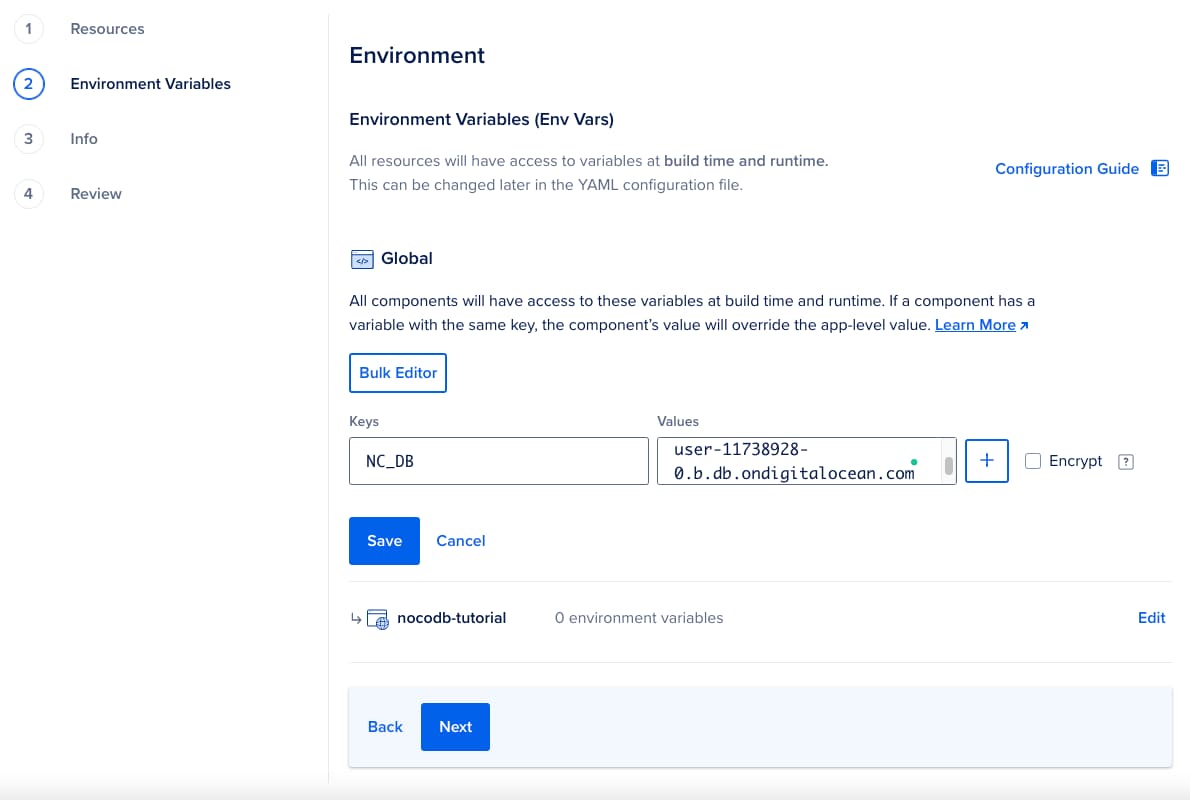Viewport: 1190px width, 800px height.
Task: Click the step 1 circle icon
Action: pyautogui.click(x=29, y=29)
